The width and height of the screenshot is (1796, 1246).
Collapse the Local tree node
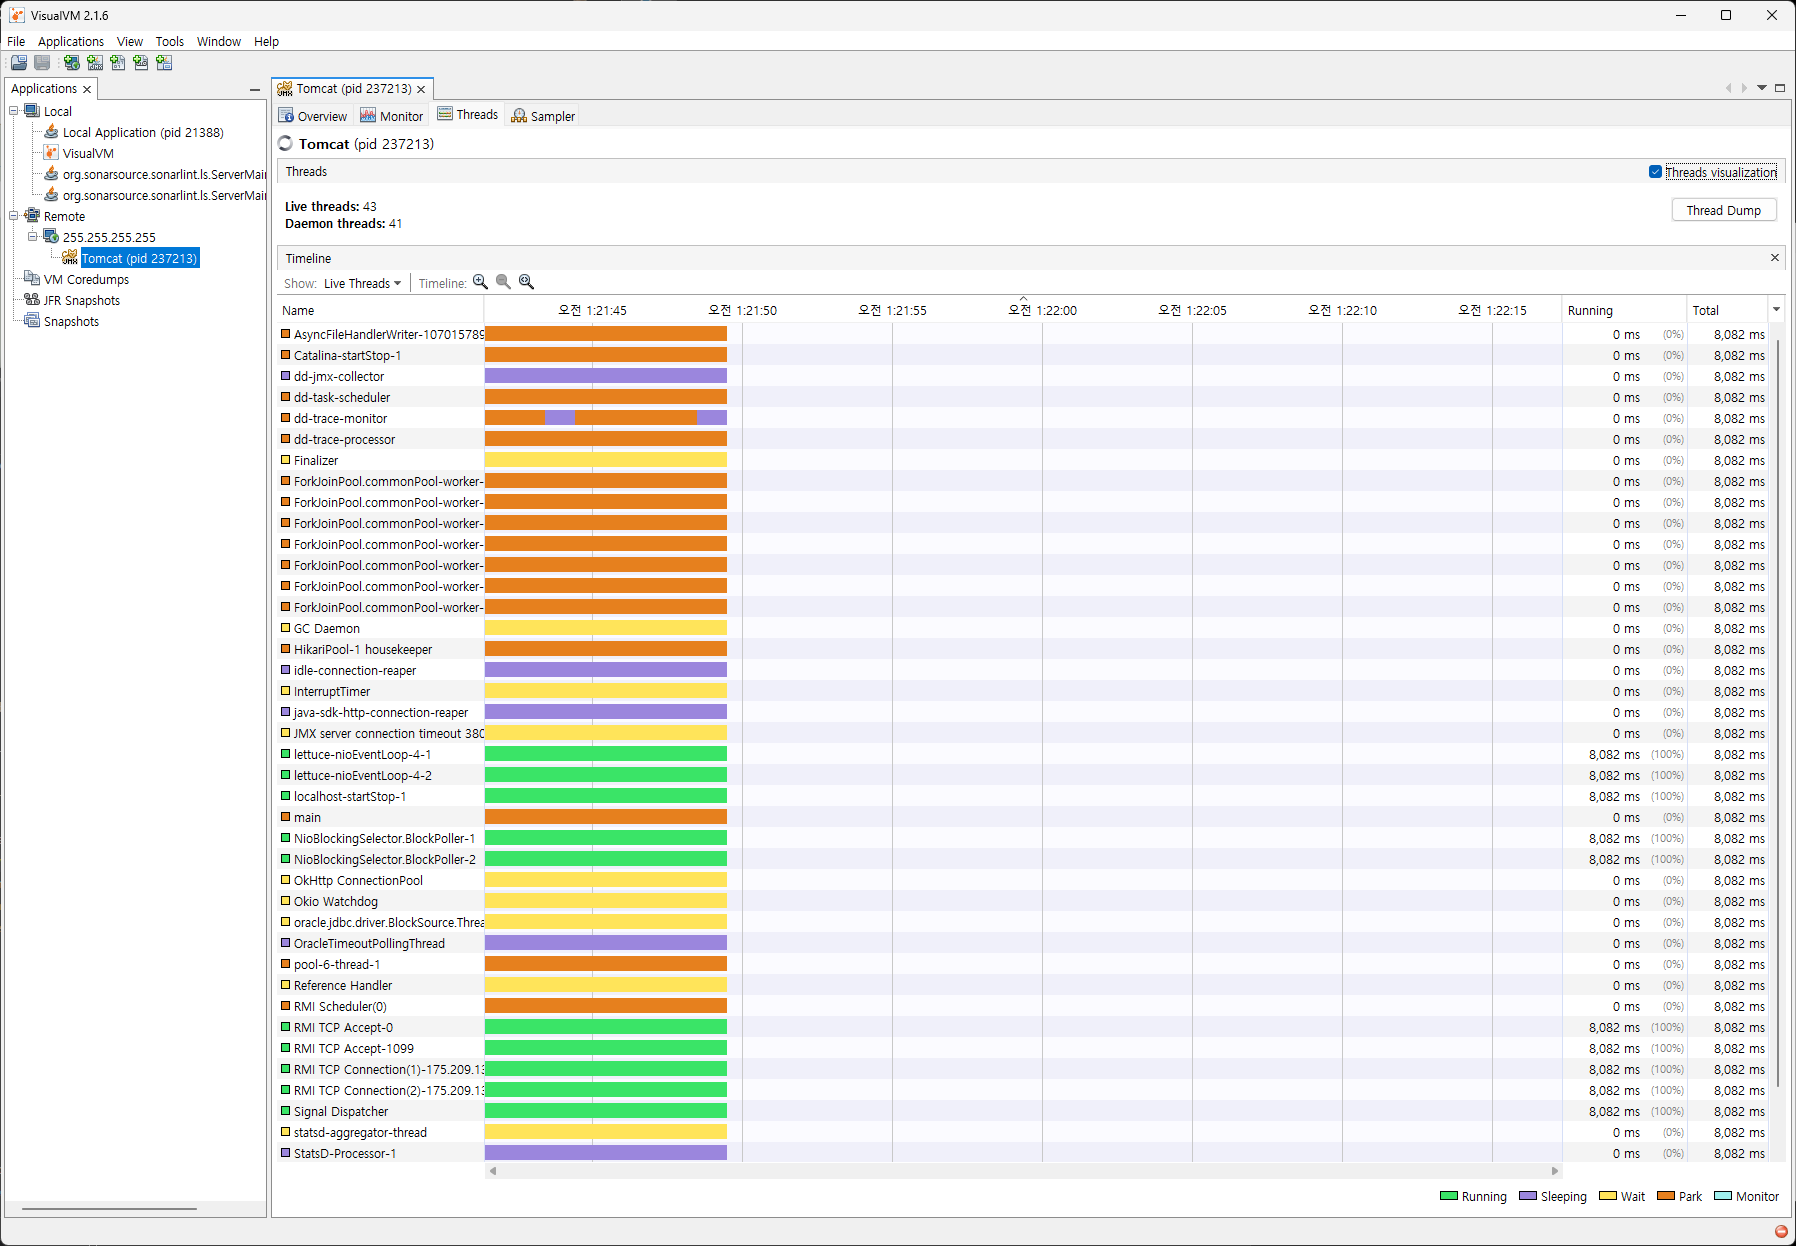click(x=14, y=111)
